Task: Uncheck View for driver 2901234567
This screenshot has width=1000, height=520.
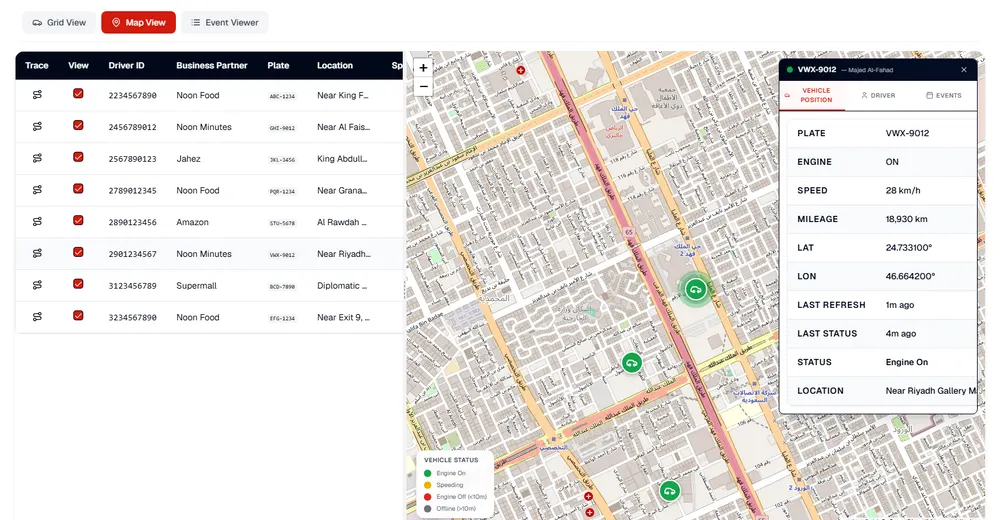Action: click(78, 252)
